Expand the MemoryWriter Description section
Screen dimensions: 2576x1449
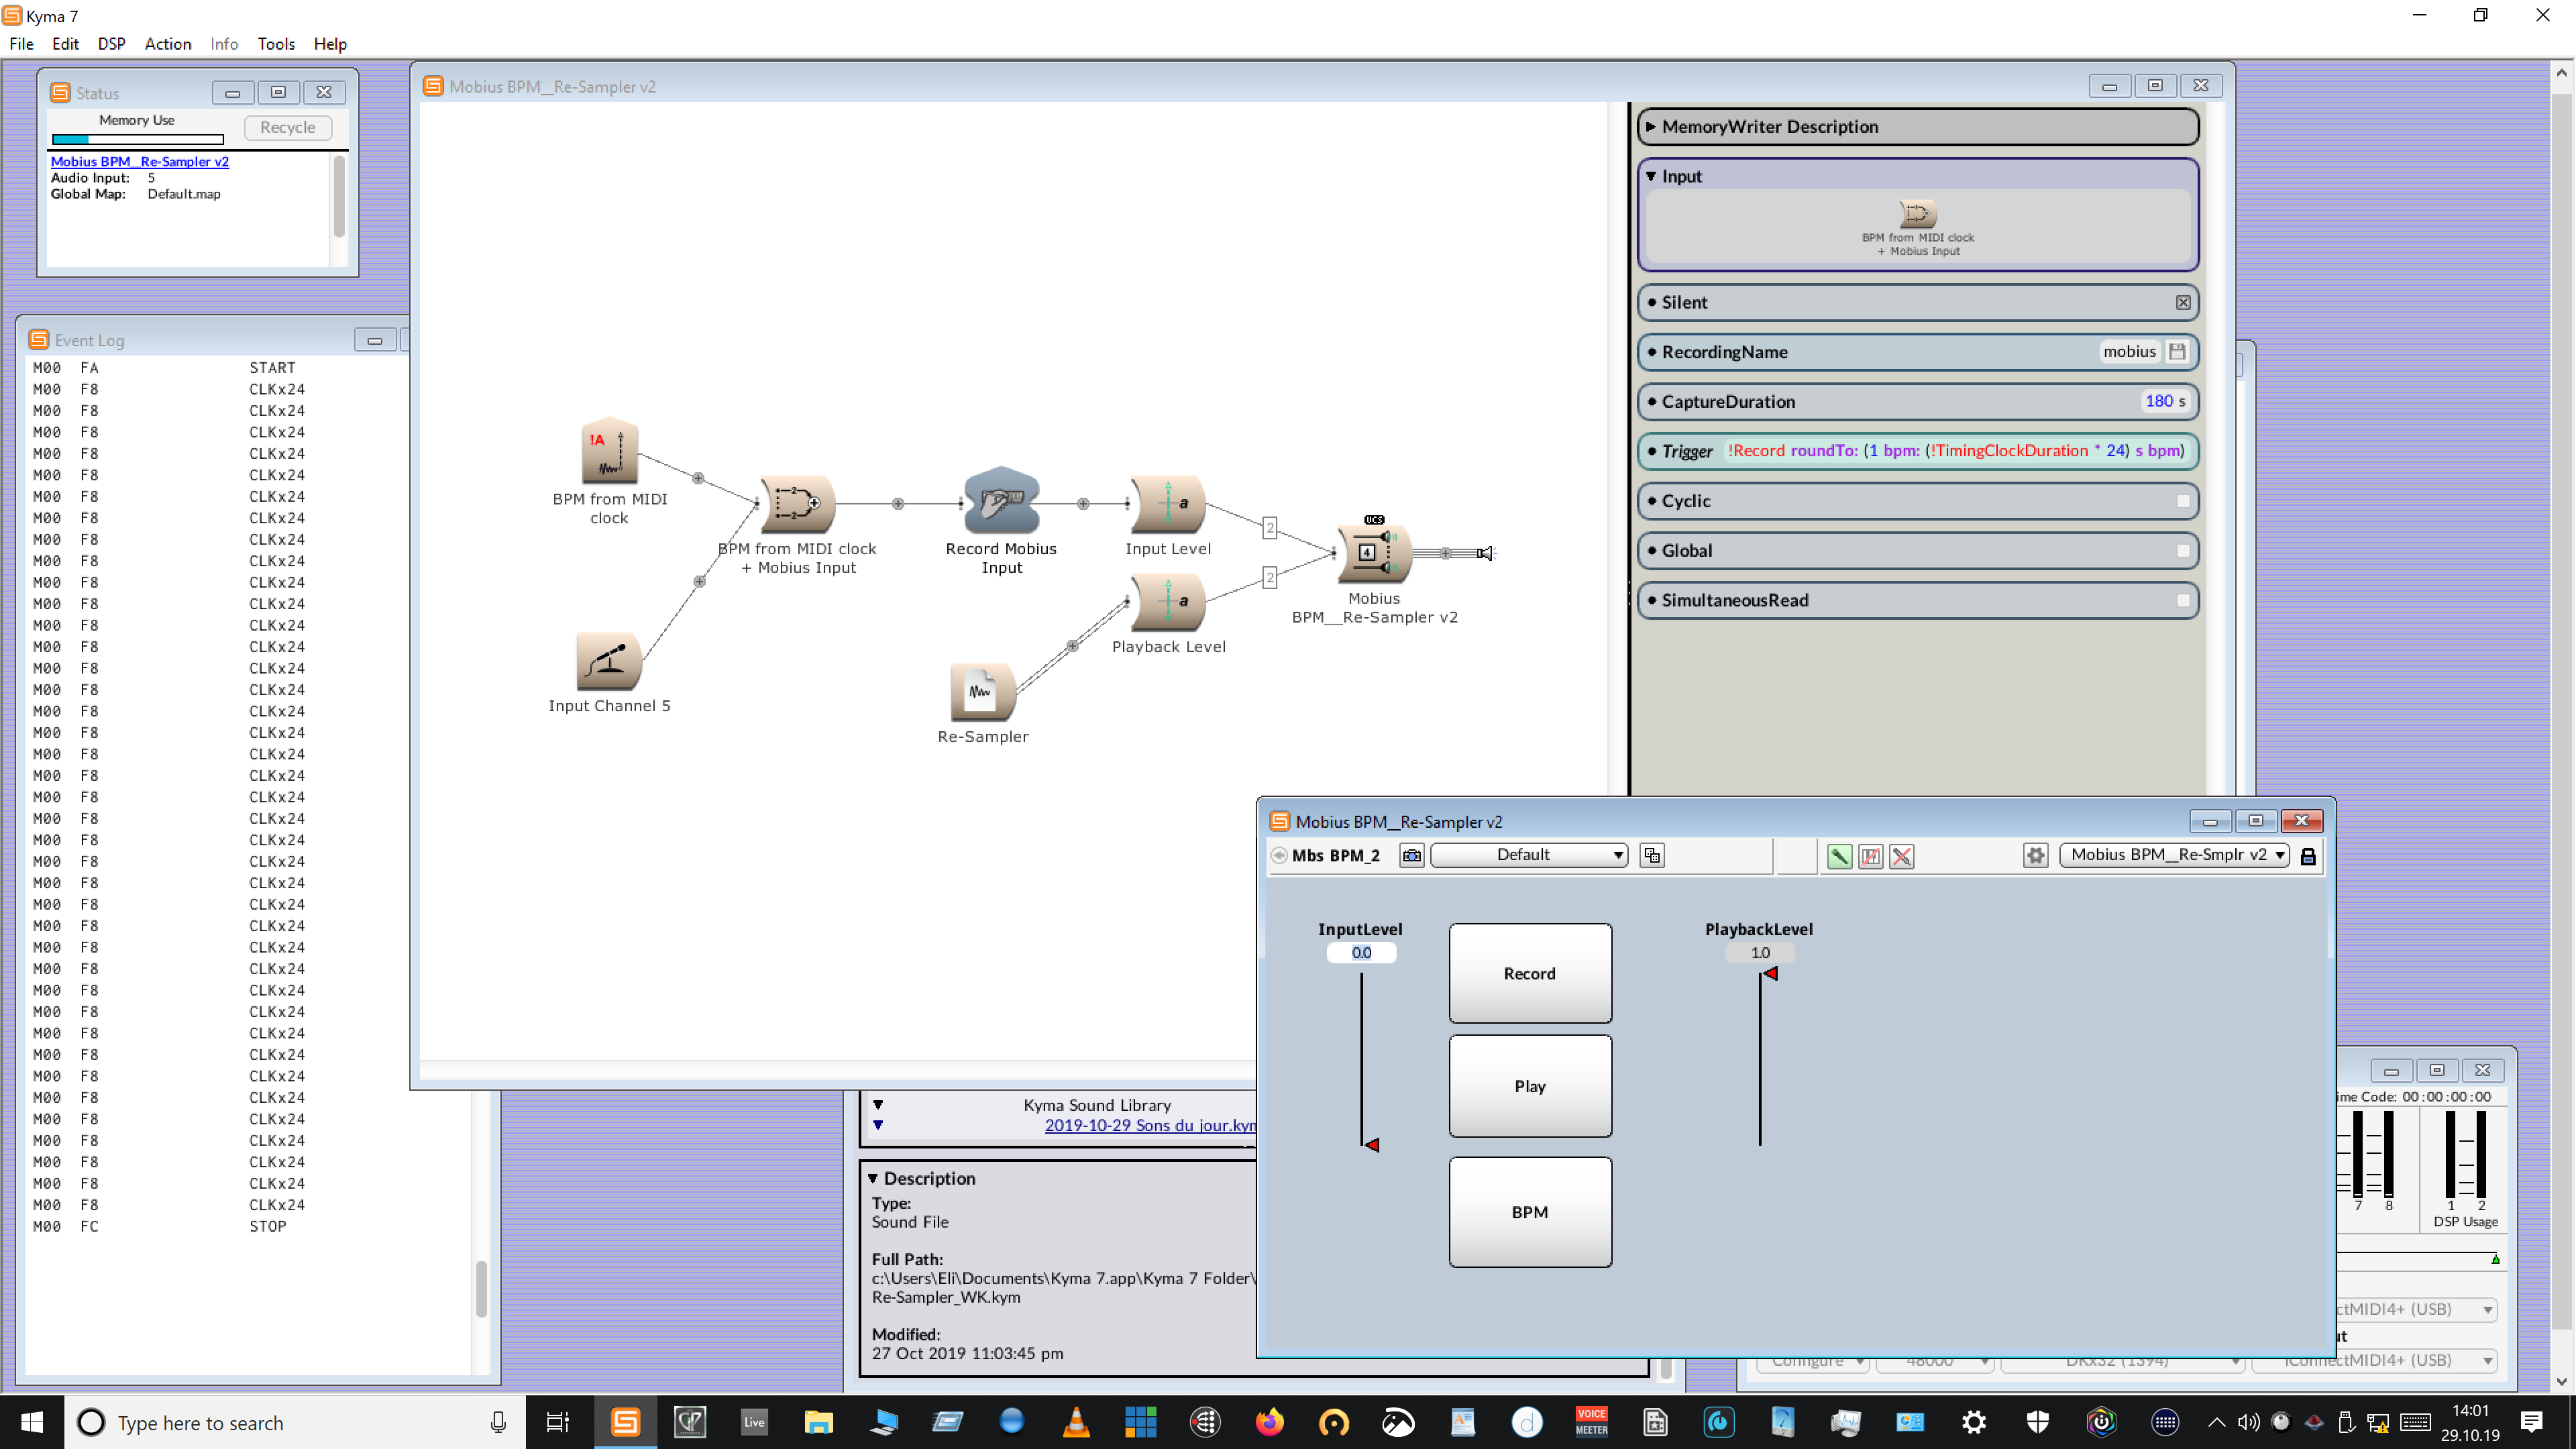[1652, 127]
